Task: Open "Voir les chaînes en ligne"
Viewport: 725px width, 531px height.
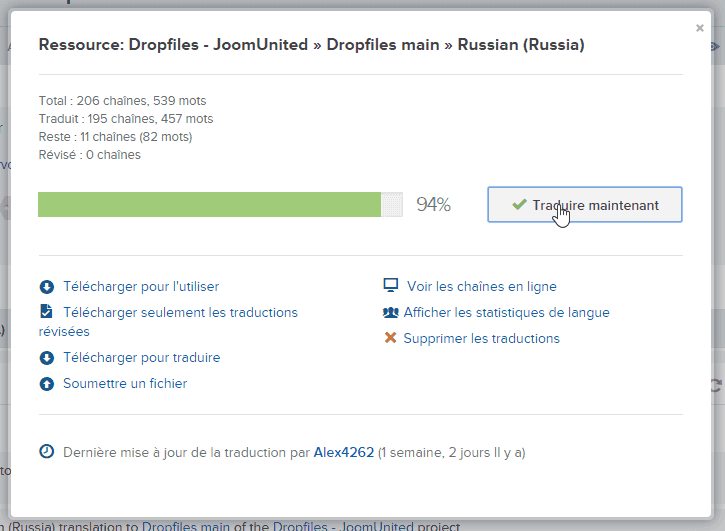Action: click(x=481, y=287)
